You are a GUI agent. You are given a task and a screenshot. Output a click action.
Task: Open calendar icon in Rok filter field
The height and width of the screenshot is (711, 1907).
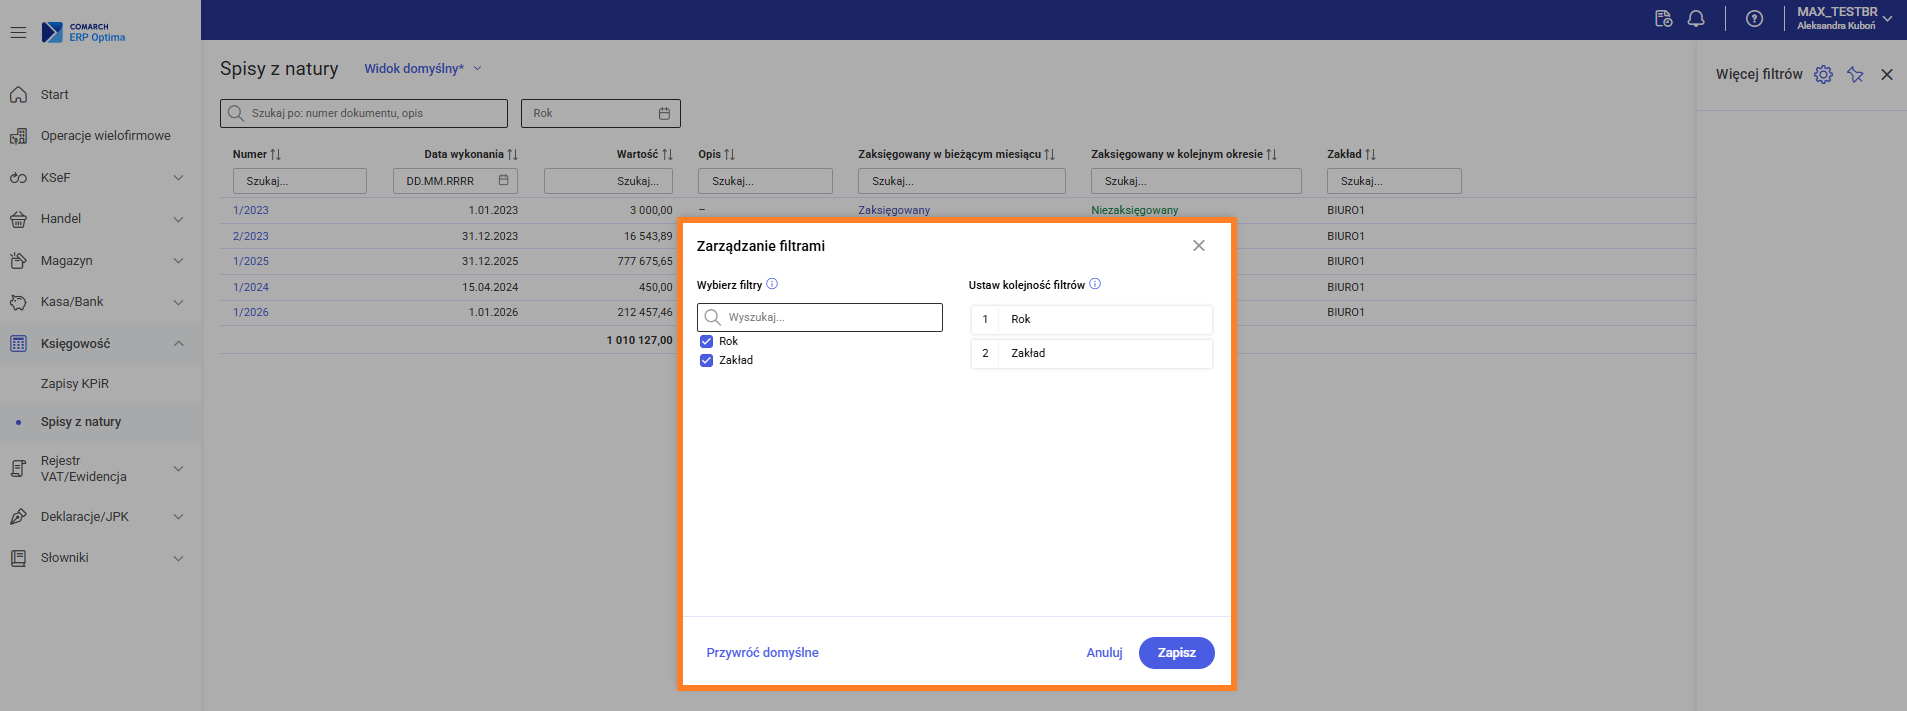(664, 114)
